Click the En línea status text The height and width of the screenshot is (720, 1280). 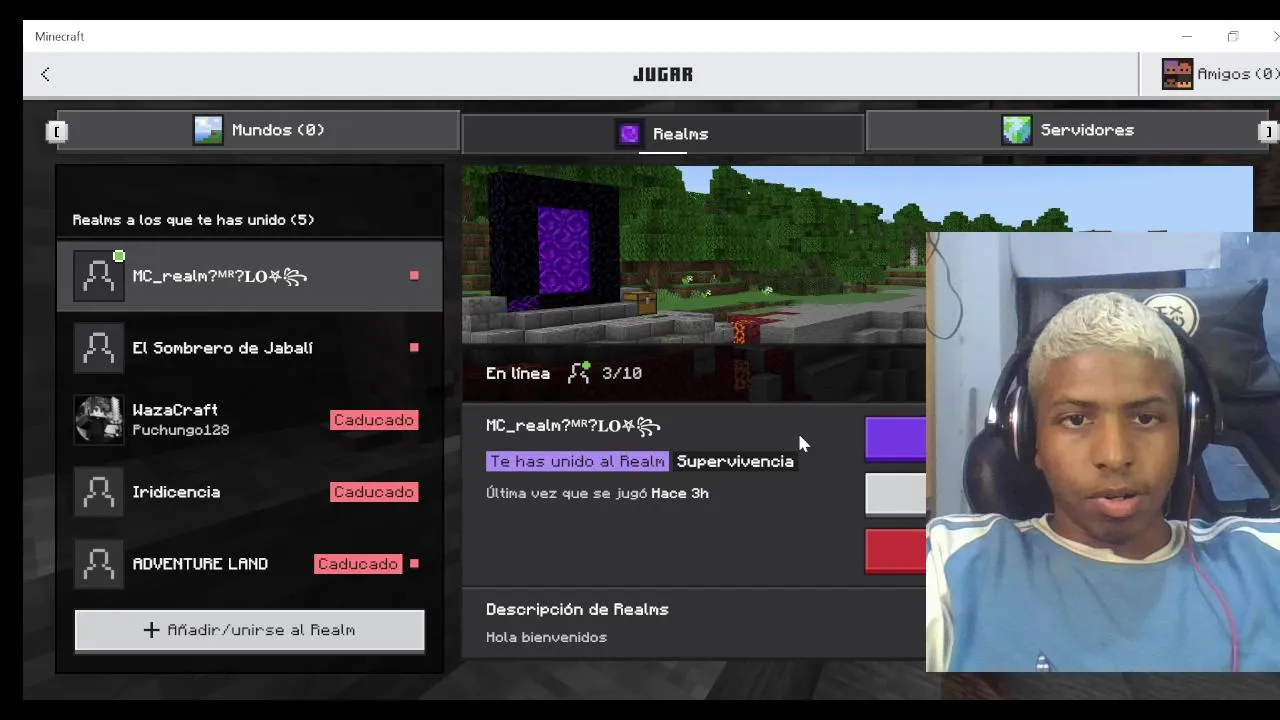tap(518, 373)
